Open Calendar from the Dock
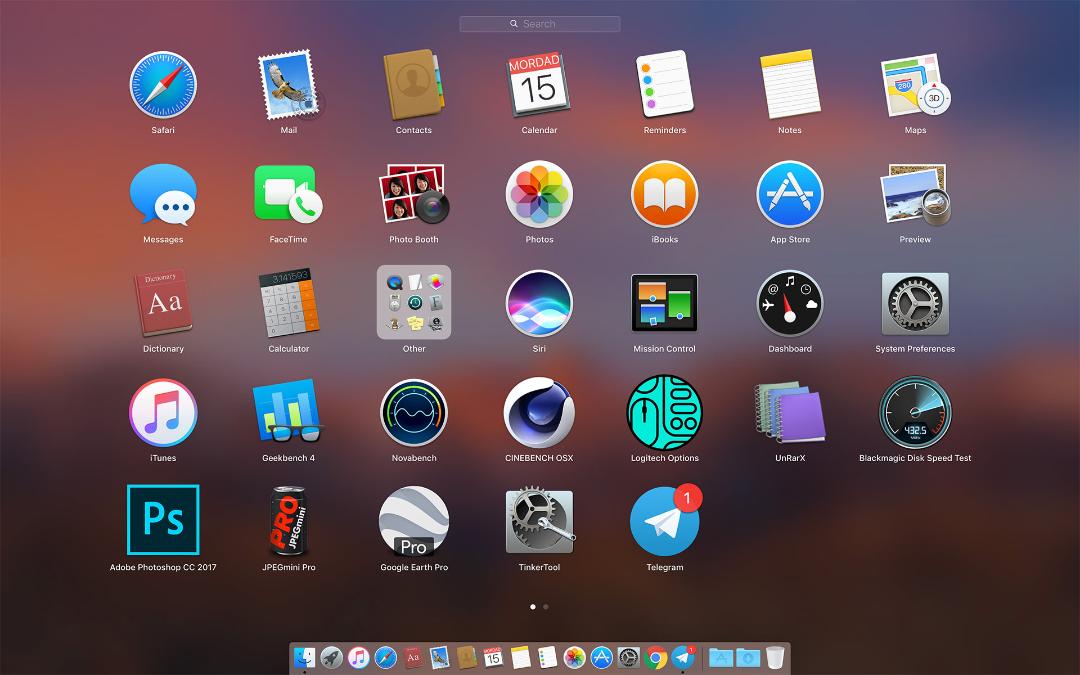 pyautogui.click(x=493, y=657)
